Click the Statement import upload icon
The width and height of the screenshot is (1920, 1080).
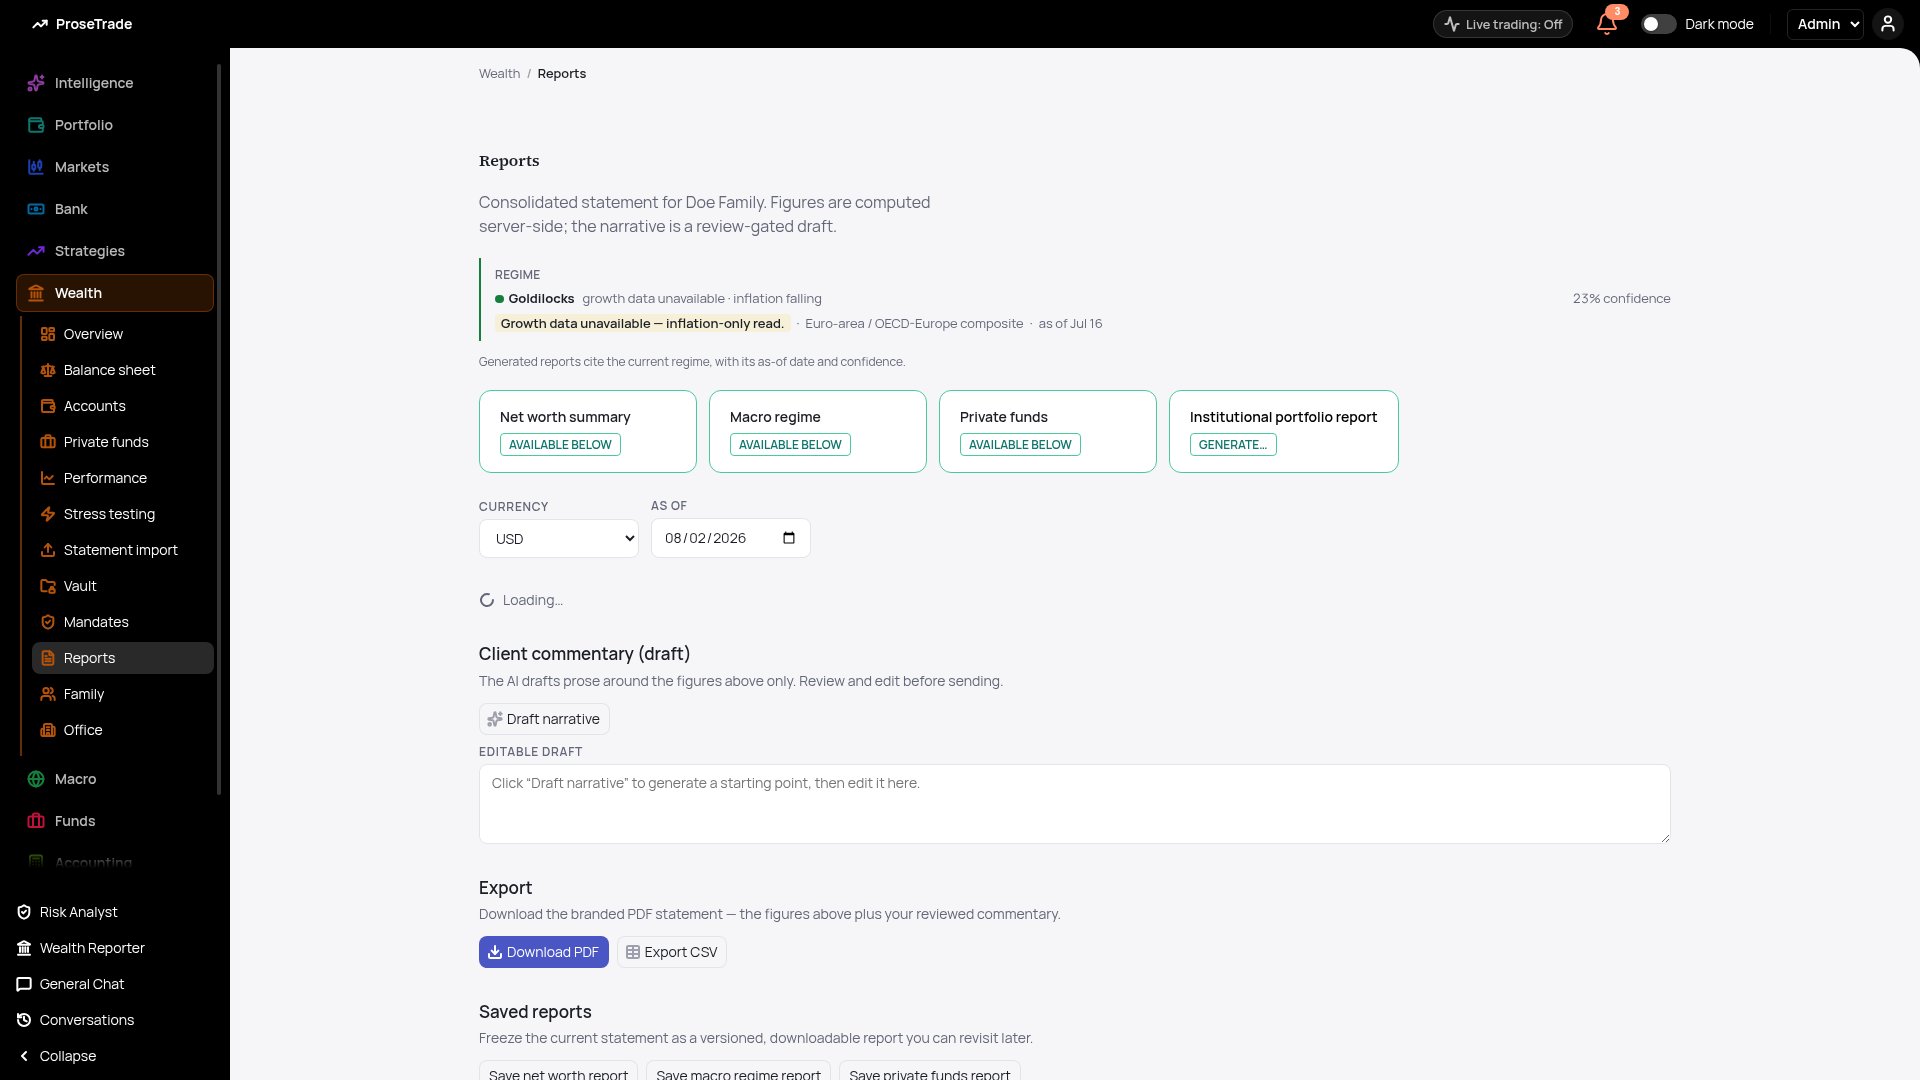pos(48,550)
